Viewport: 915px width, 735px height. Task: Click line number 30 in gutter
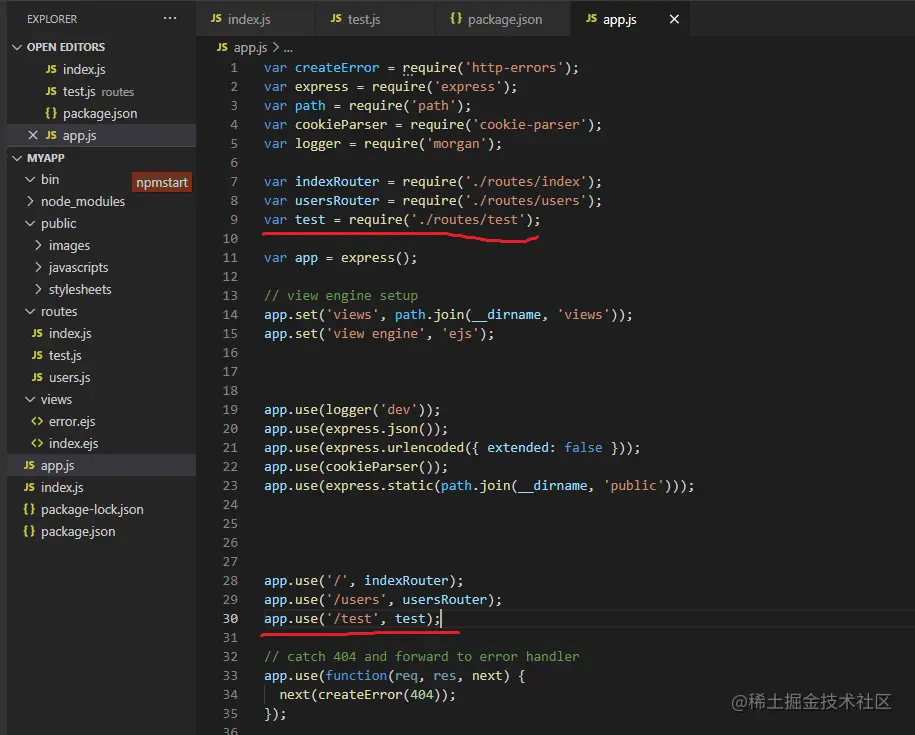230,618
